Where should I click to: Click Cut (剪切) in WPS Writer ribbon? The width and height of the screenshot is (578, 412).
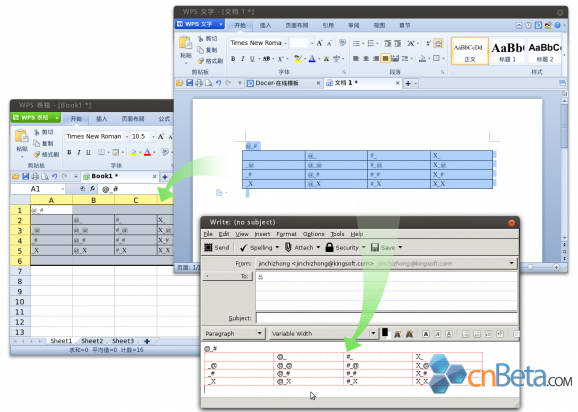tap(208, 39)
